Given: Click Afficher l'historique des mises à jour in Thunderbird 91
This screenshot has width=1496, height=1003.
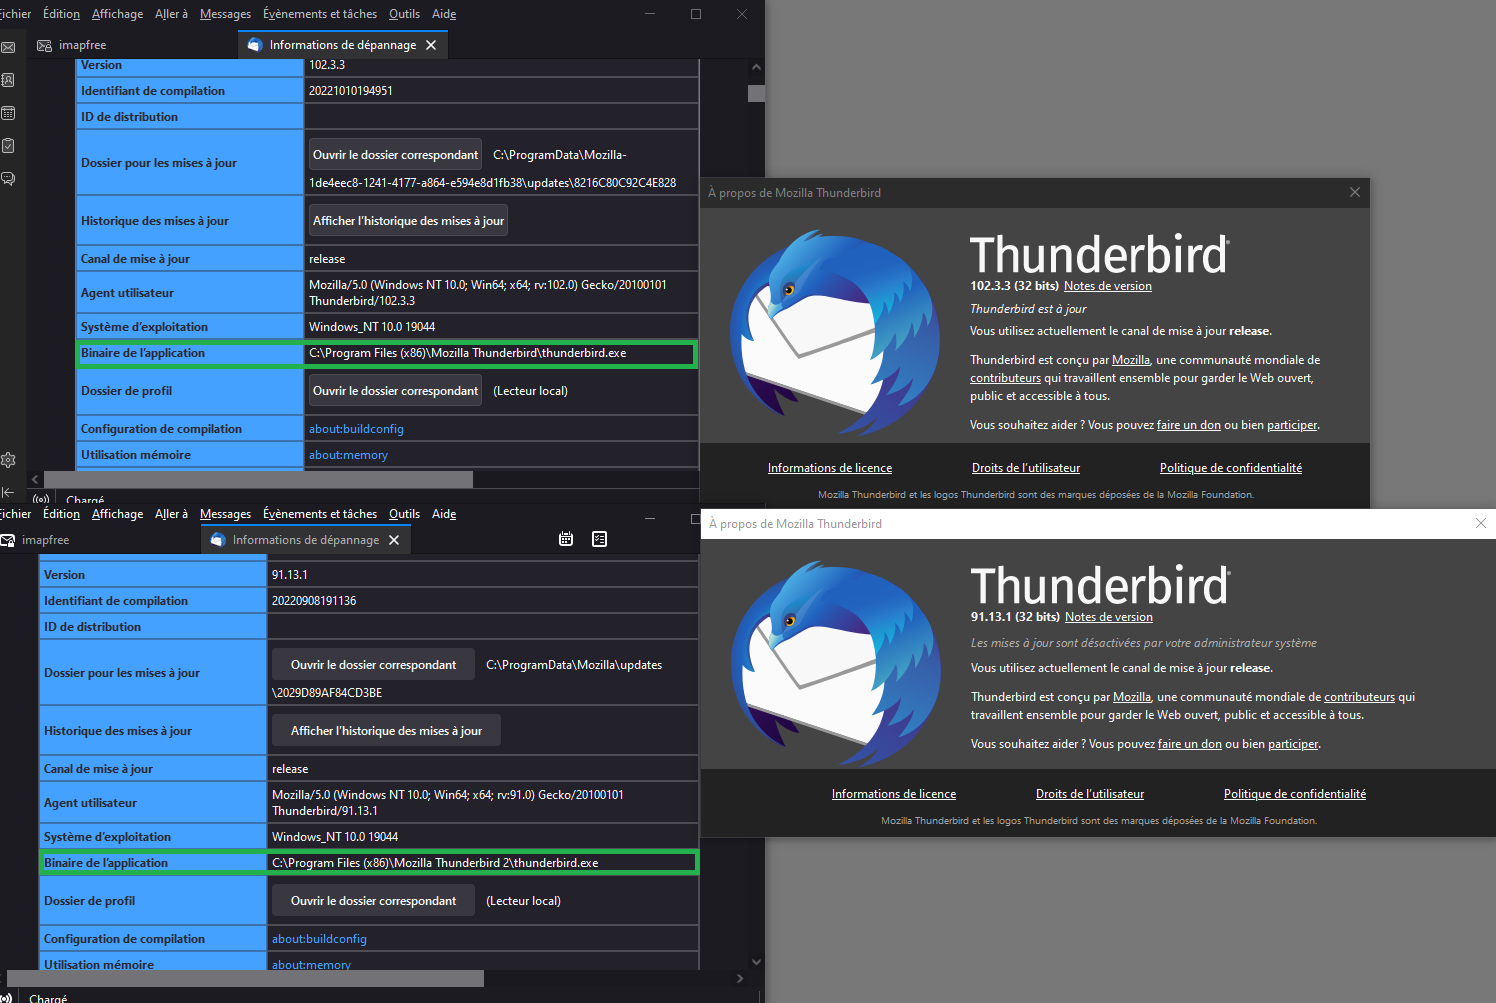Looking at the screenshot, I should coord(386,731).
